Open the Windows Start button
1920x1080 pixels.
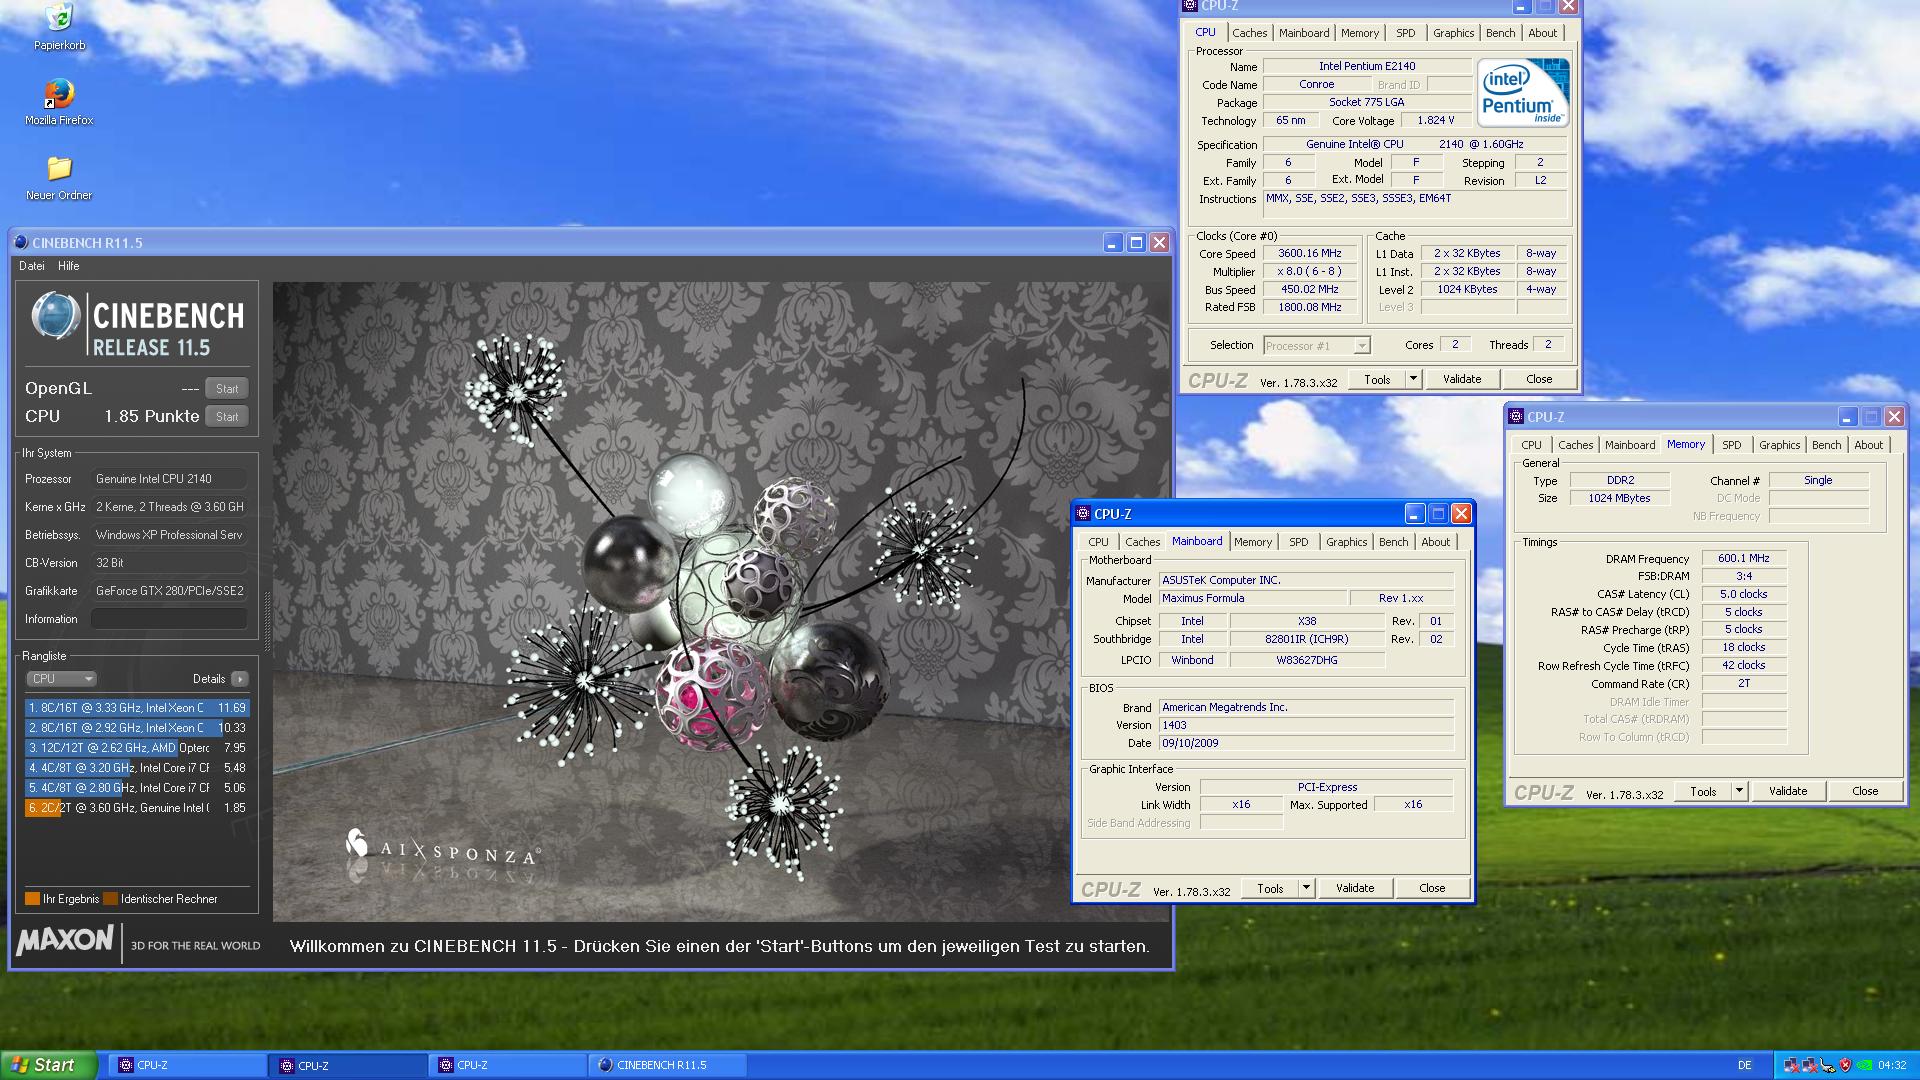click(49, 1065)
